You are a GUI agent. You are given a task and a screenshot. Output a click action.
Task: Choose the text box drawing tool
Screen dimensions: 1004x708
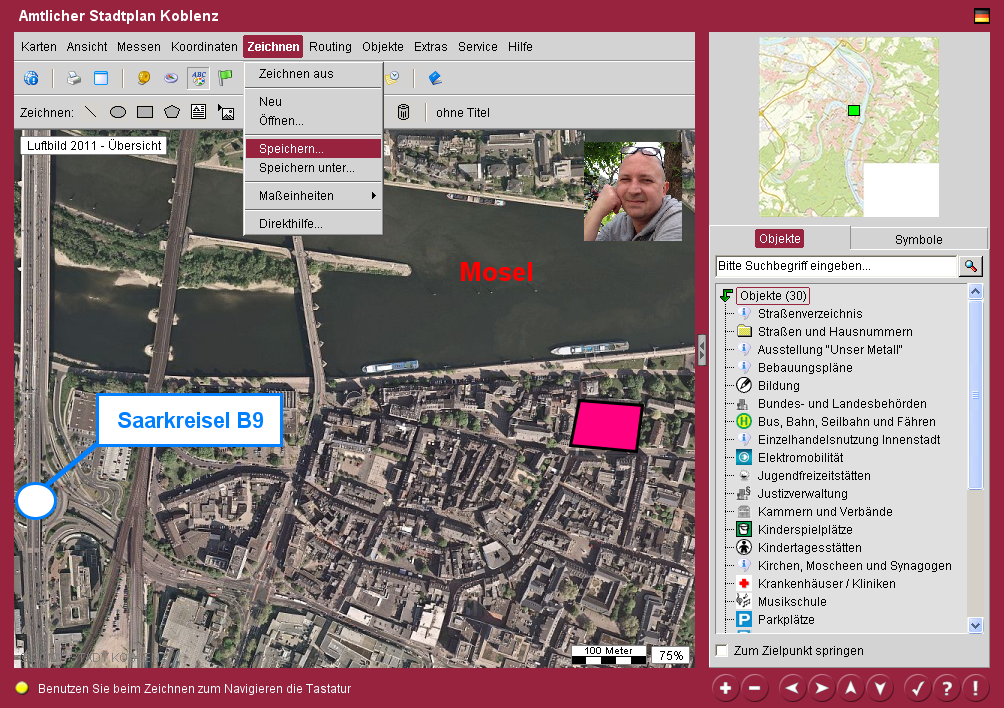point(198,112)
